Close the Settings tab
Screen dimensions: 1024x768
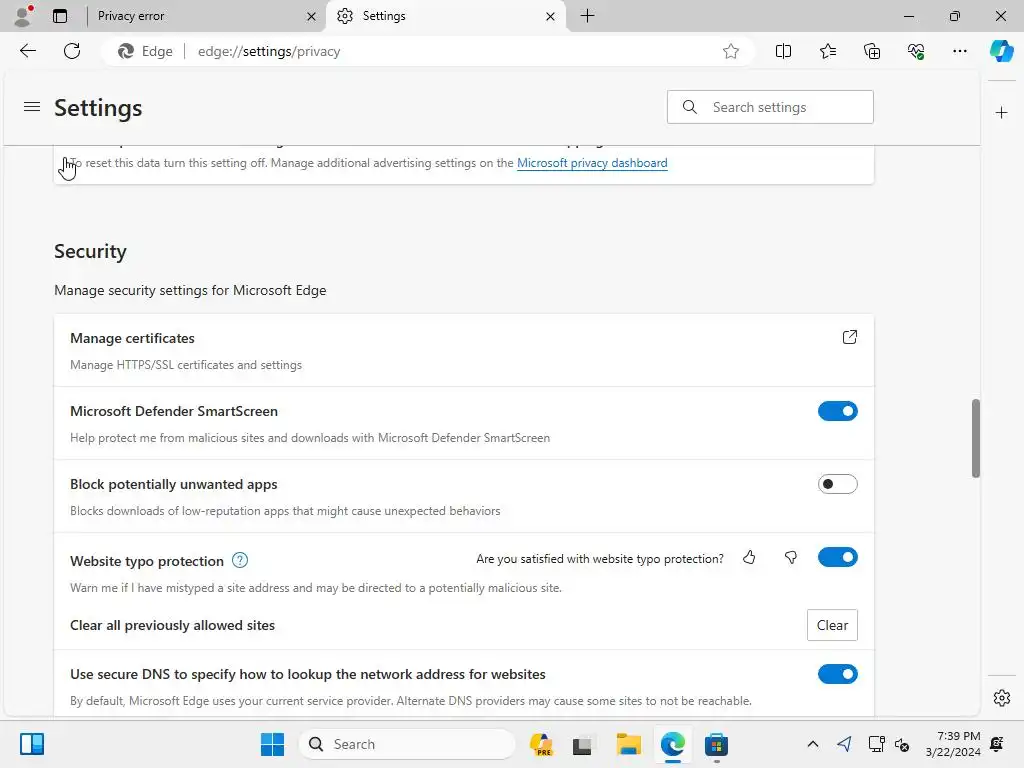(x=551, y=16)
